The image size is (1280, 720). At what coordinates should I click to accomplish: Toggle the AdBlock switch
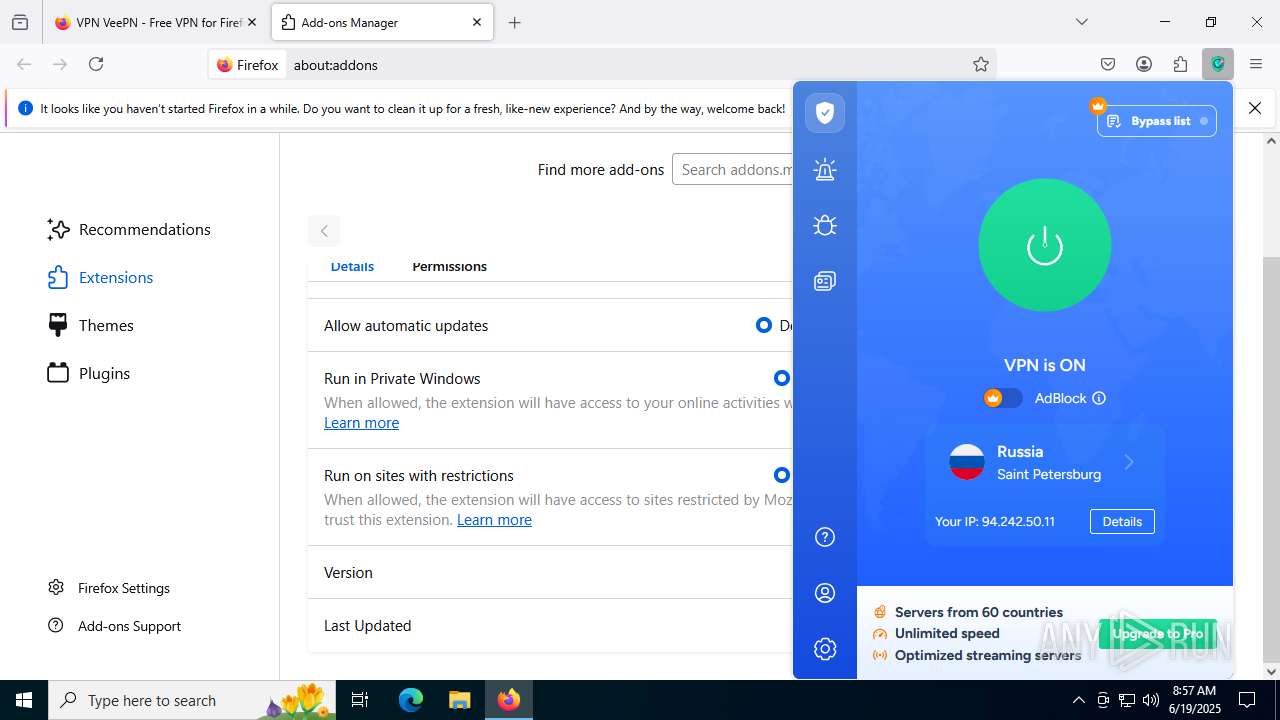pos(1003,398)
